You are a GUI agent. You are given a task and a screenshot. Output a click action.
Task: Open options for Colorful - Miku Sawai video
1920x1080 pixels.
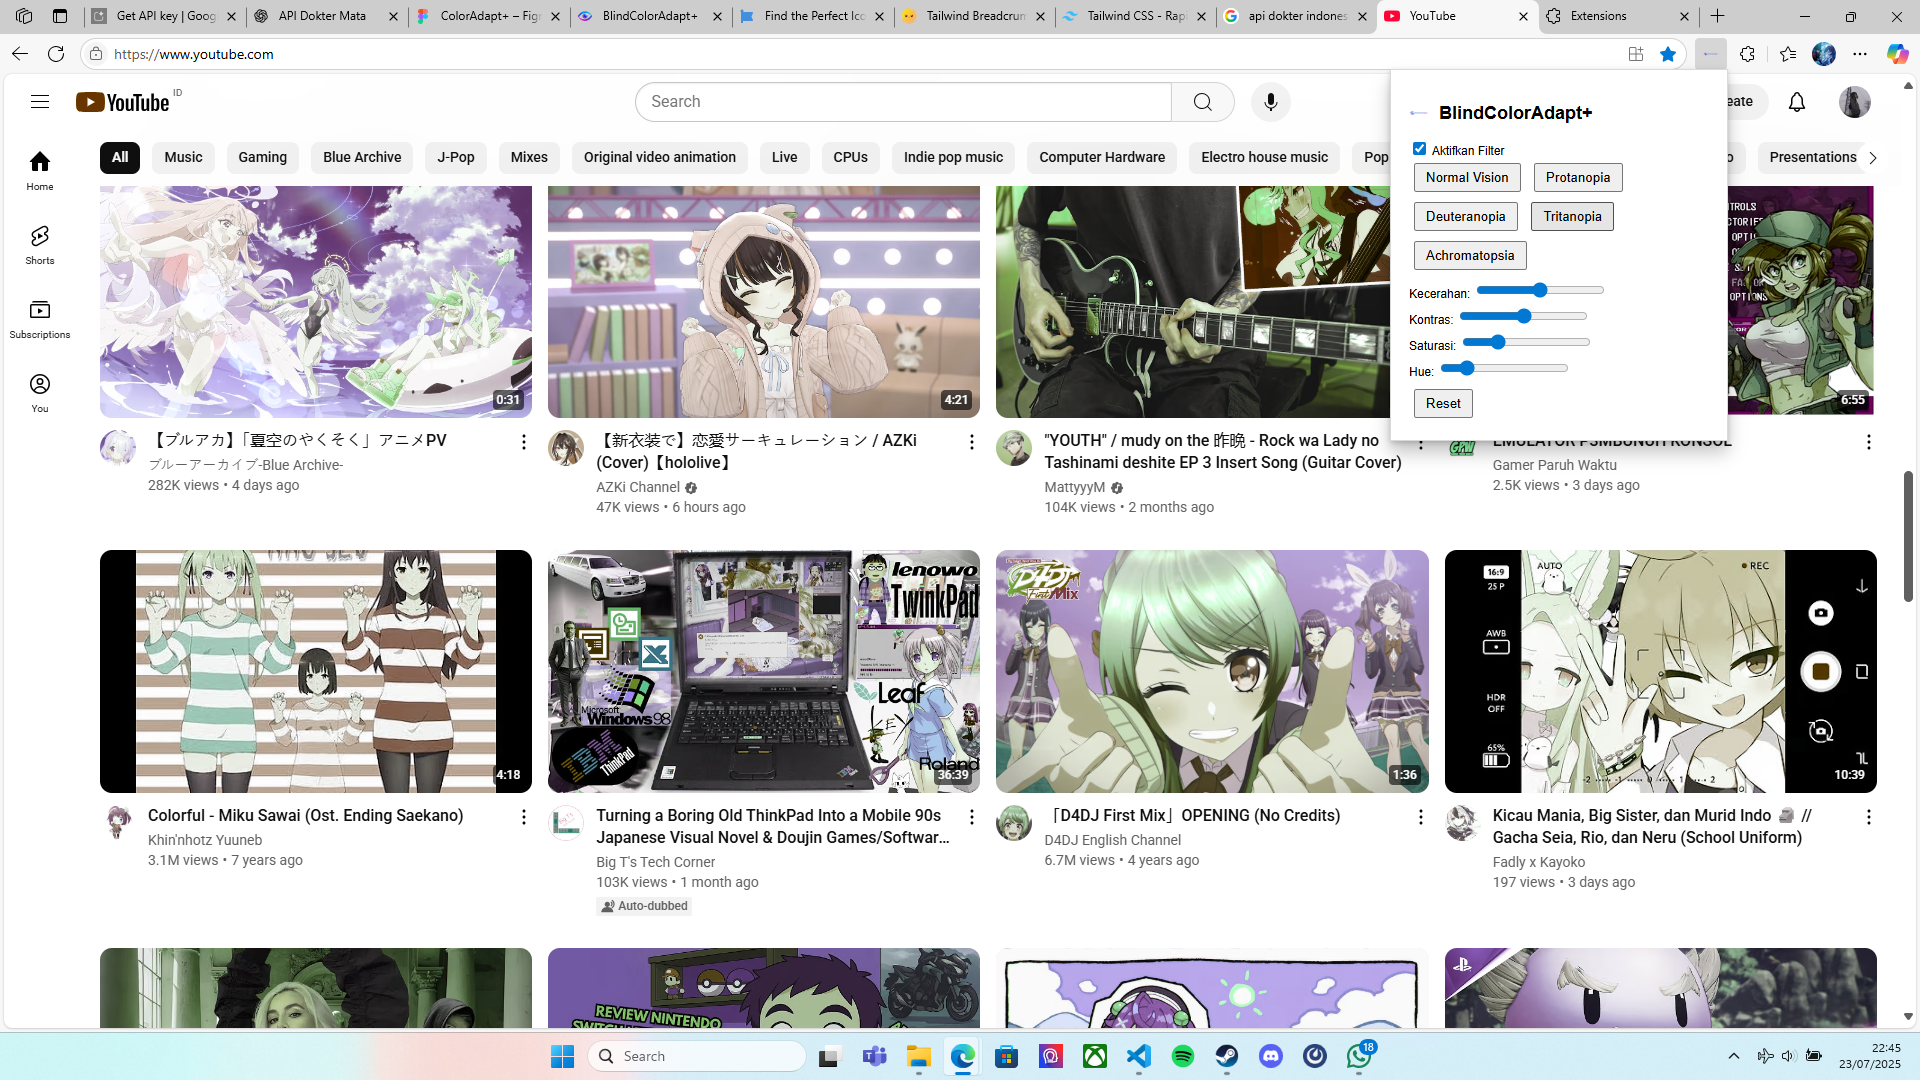pos(523,817)
